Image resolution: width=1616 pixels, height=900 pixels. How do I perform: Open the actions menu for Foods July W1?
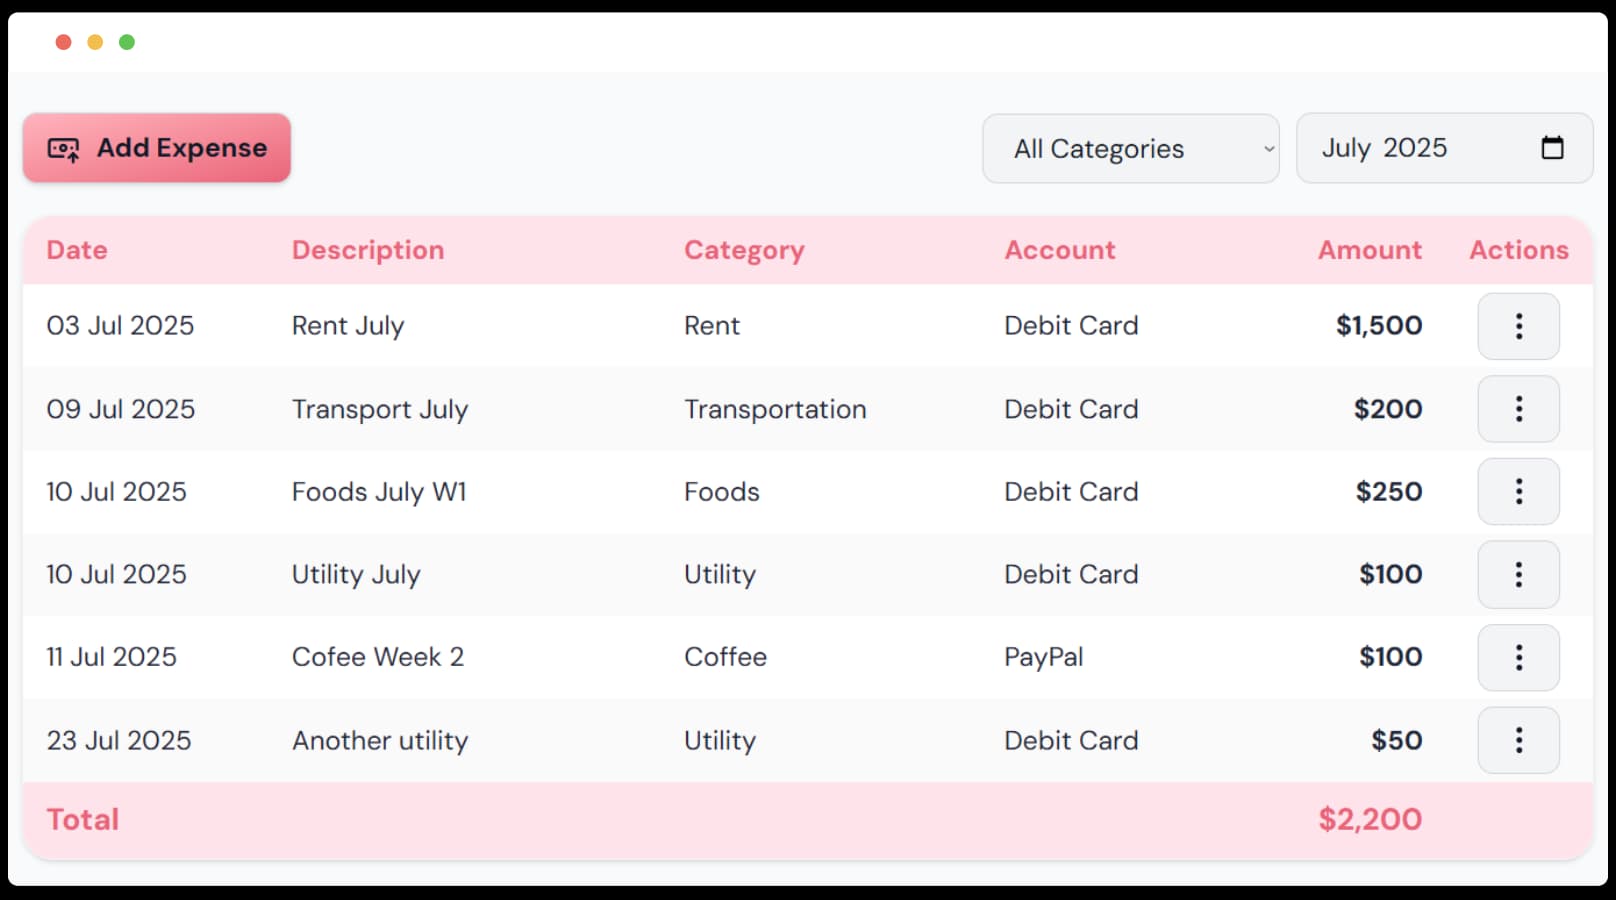click(x=1518, y=491)
